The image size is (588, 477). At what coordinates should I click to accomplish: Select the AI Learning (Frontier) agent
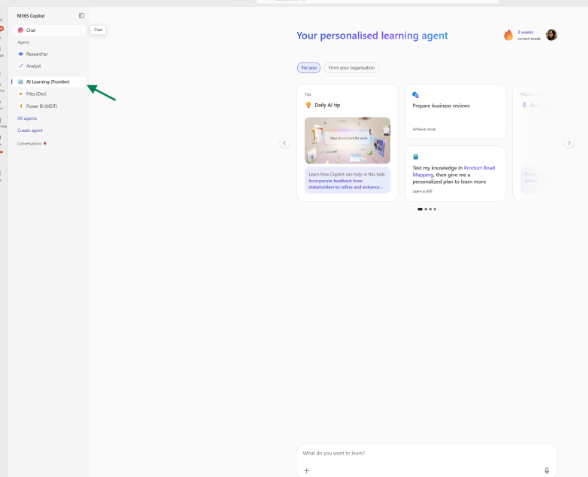click(49, 82)
